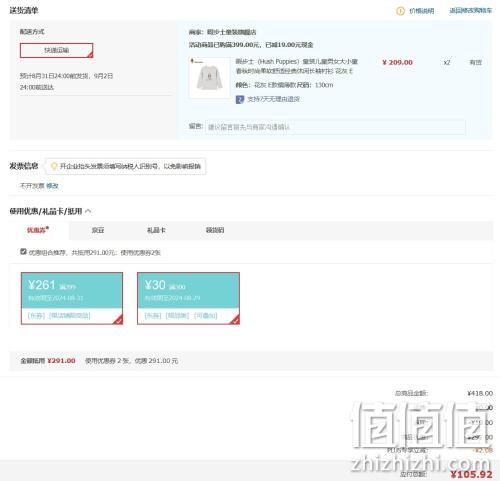Open the gray sweatshirt product thumbnail
Viewport: 500px width, 481px height.
(210, 78)
